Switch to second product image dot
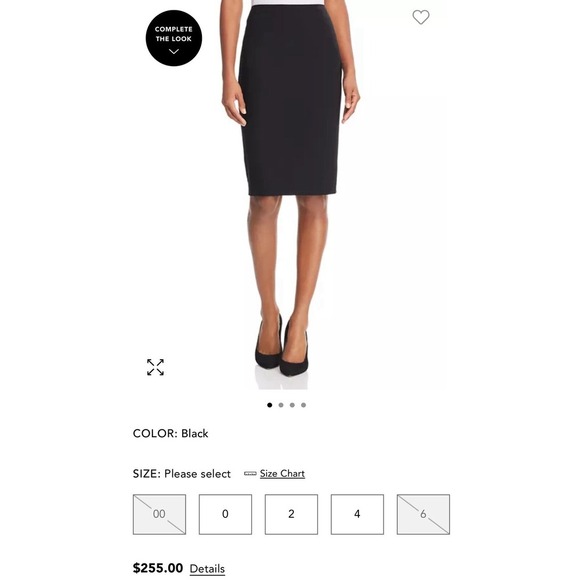Viewport: 580px width, 580px height. (x=281, y=405)
